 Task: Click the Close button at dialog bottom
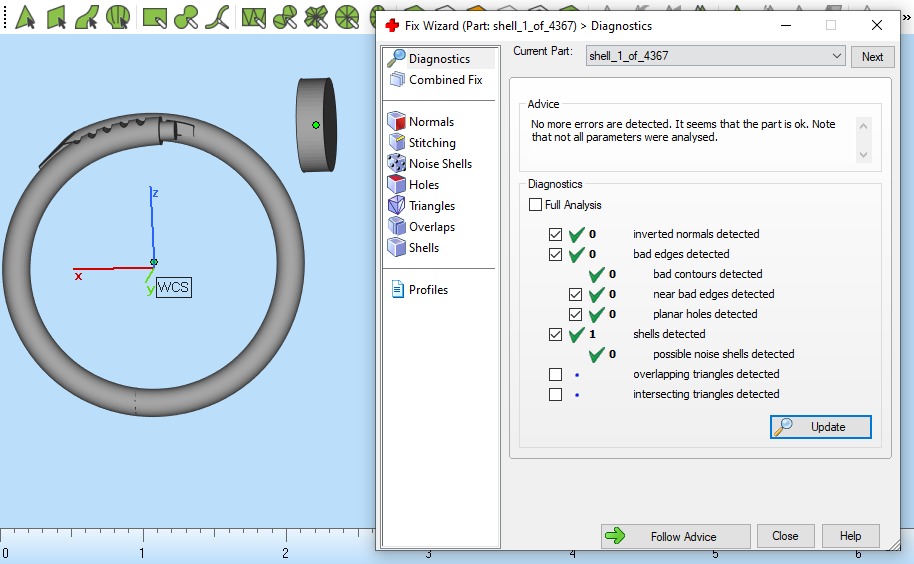tap(785, 536)
